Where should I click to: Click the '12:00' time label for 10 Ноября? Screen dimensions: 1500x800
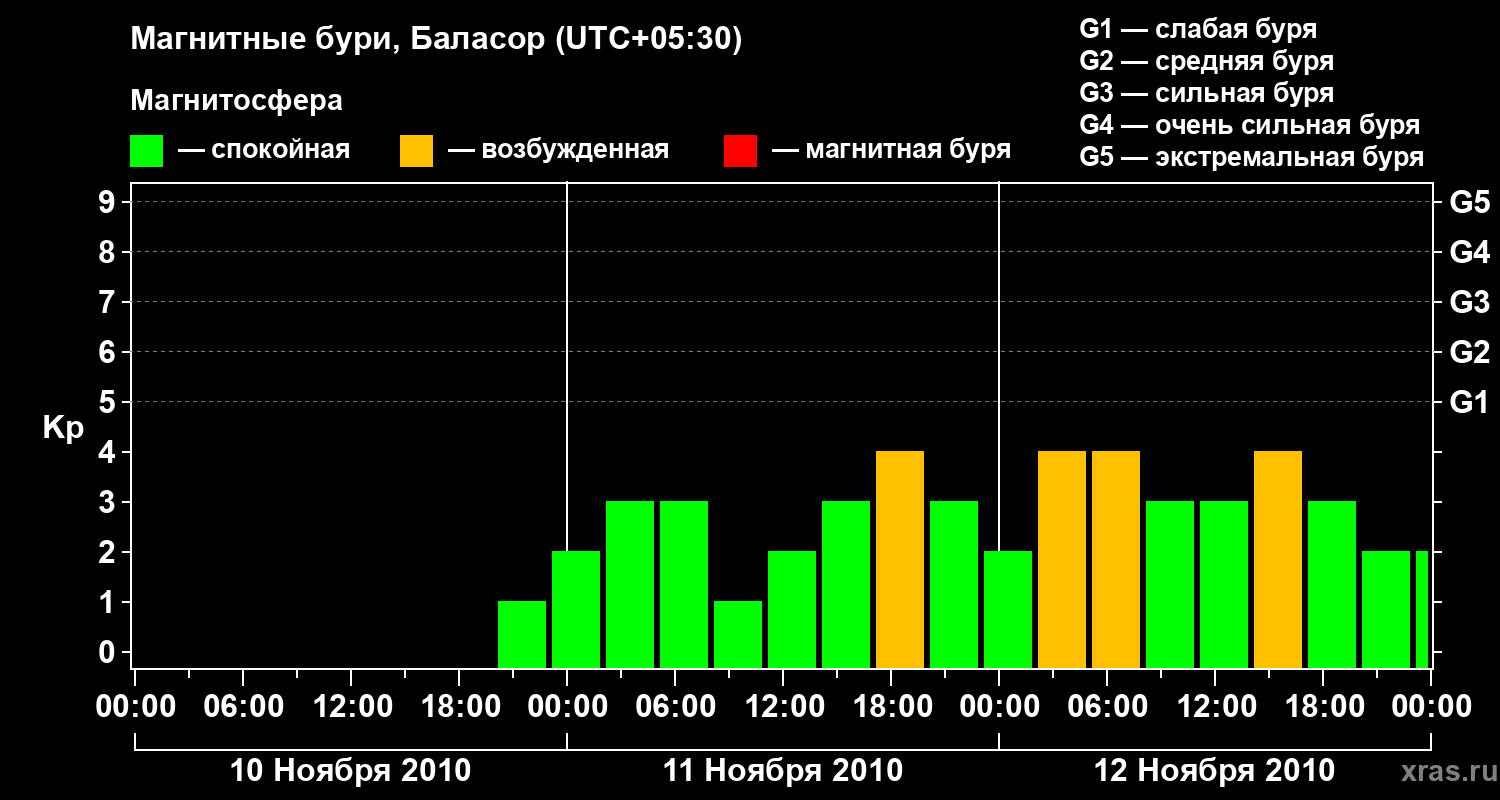(351, 706)
